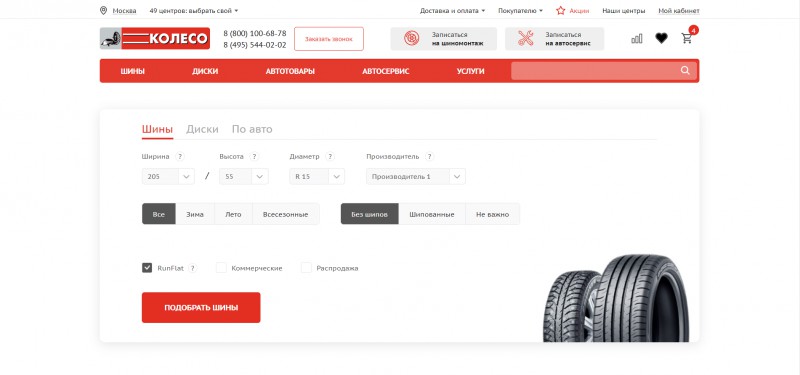Open the Москва city link

pyautogui.click(x=124, y=11)
